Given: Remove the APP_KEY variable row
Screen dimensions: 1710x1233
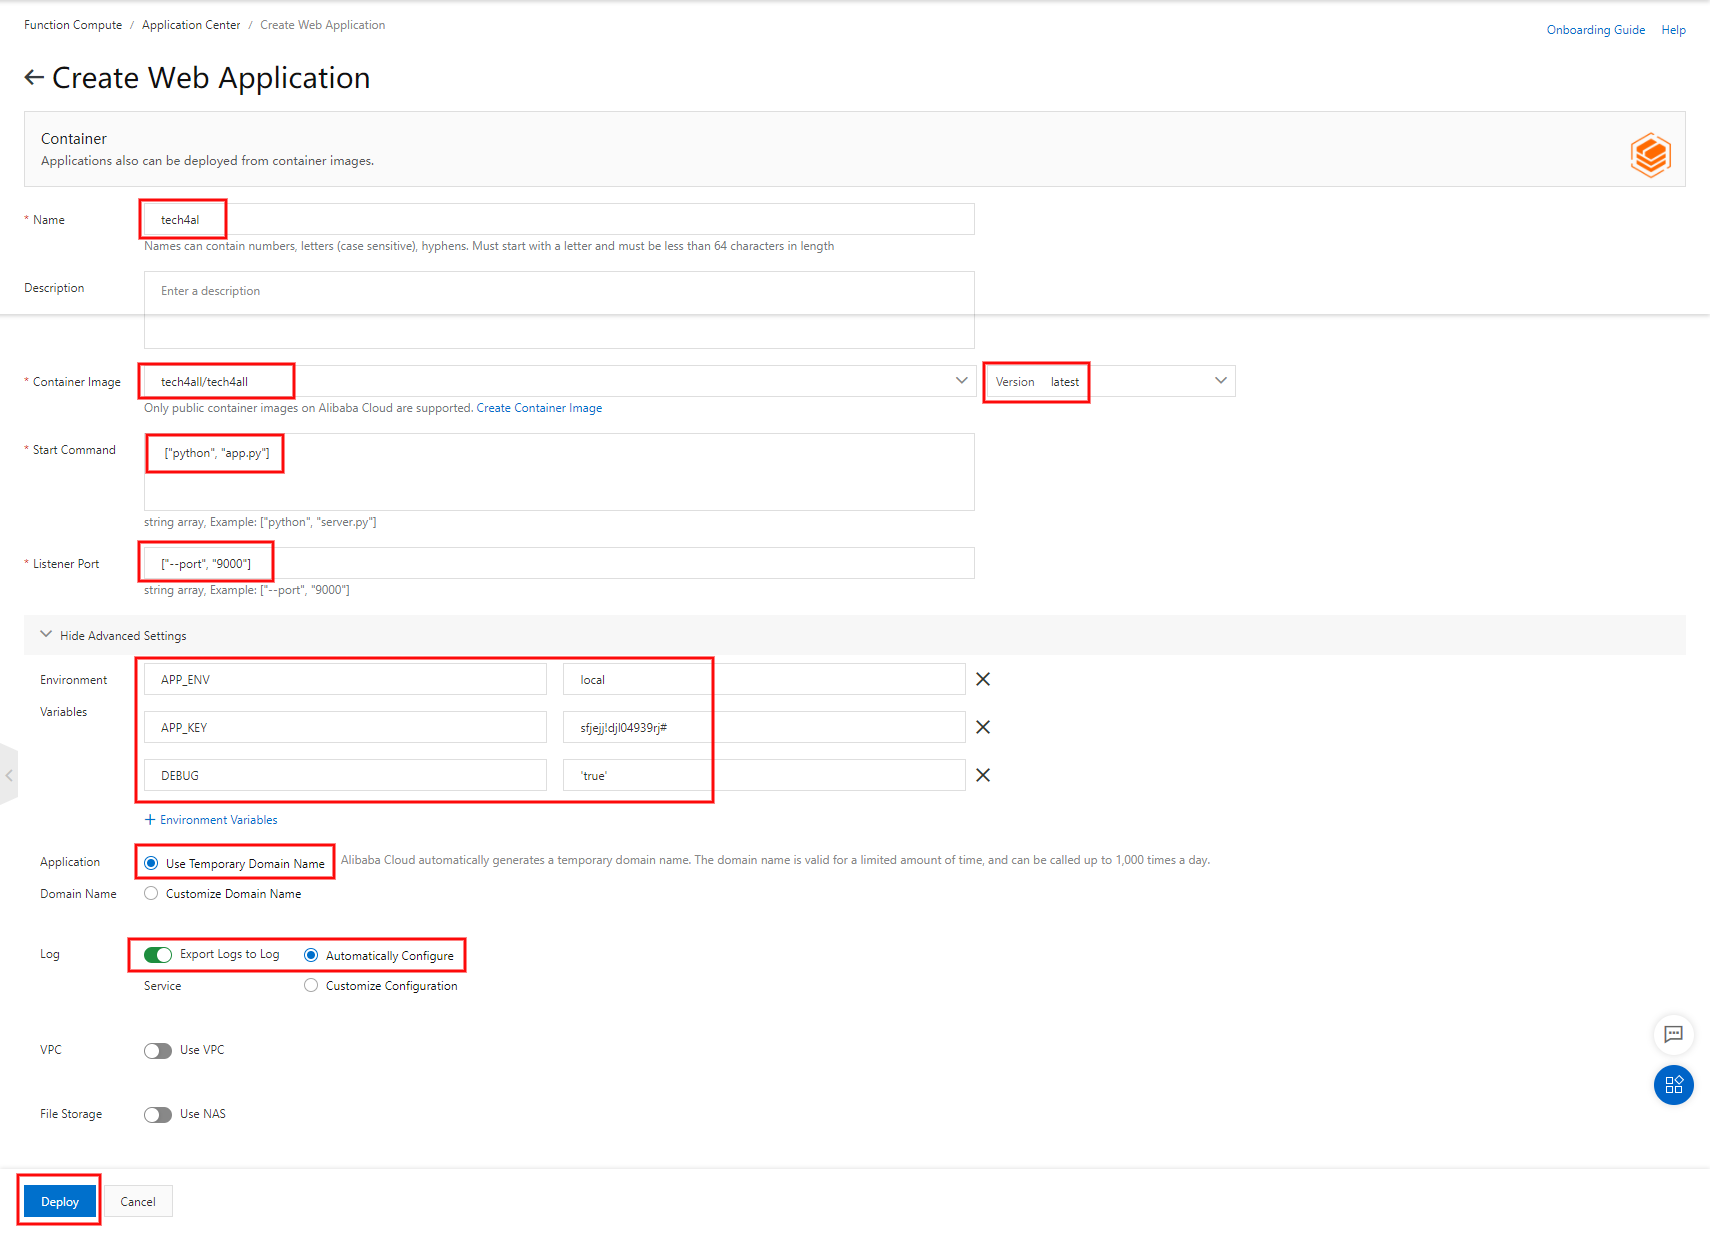Looking at the screenshot, I should 983,727.
